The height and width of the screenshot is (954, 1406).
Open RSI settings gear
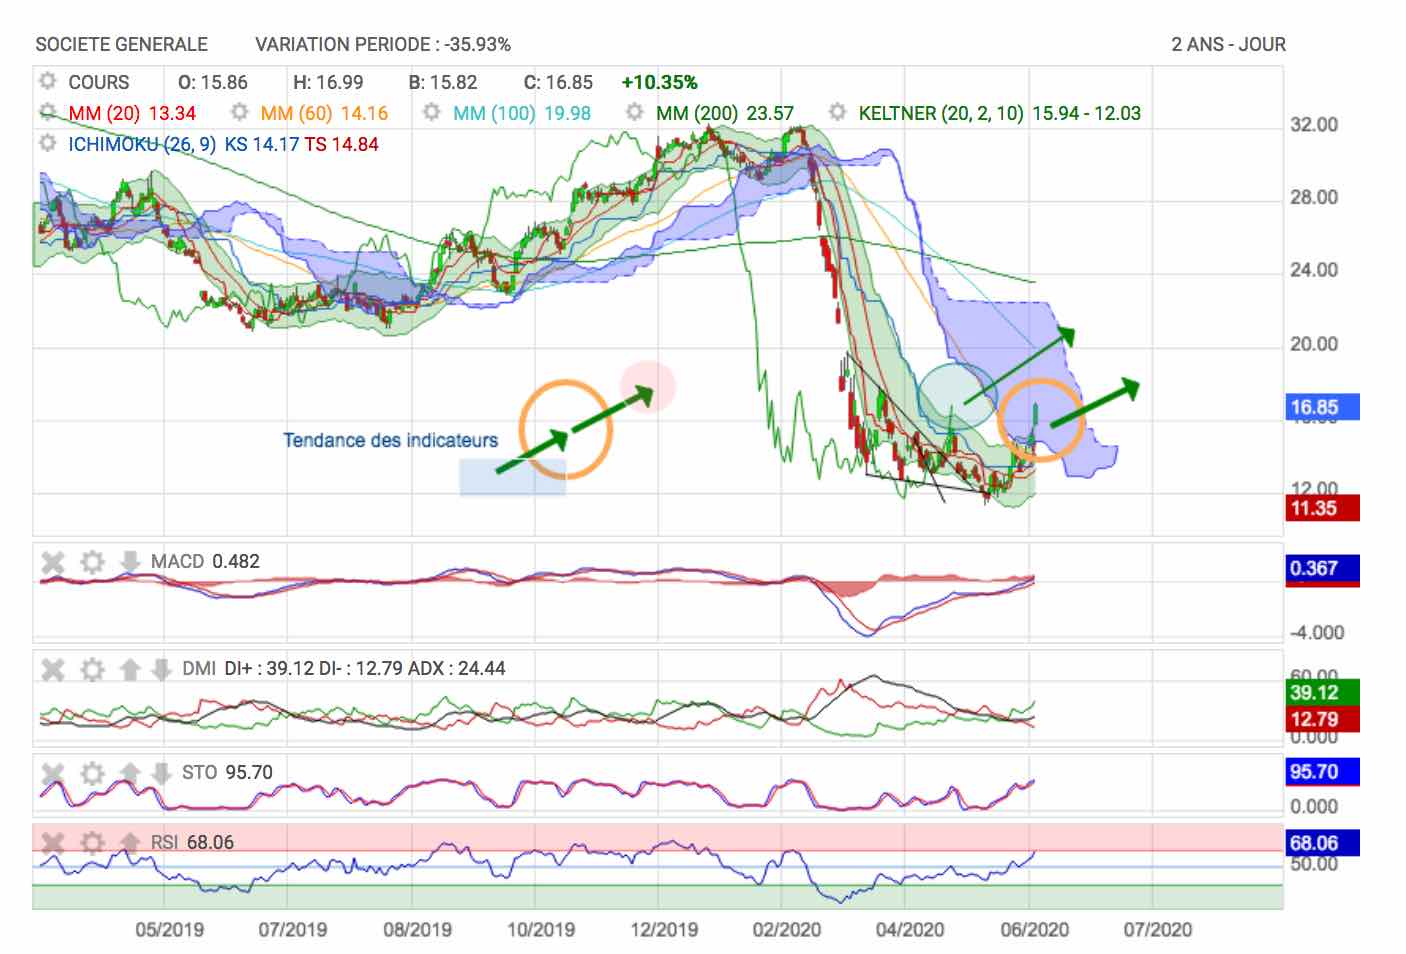point(92,843)
